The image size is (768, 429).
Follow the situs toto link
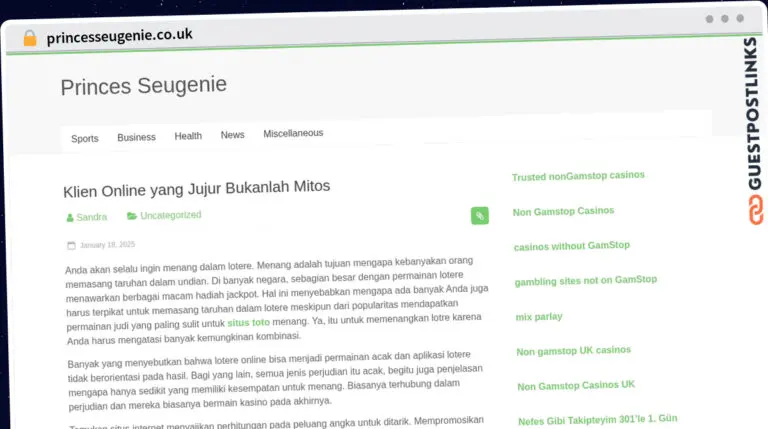248,323
